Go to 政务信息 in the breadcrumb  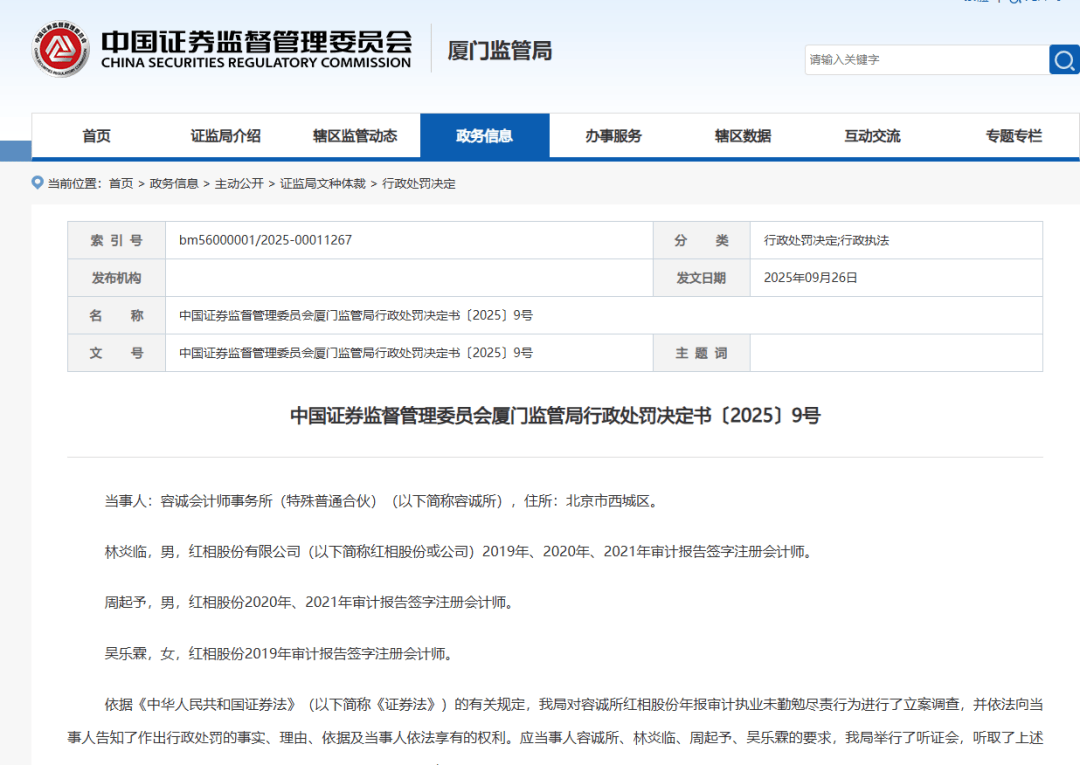click(x=174, y=183)
